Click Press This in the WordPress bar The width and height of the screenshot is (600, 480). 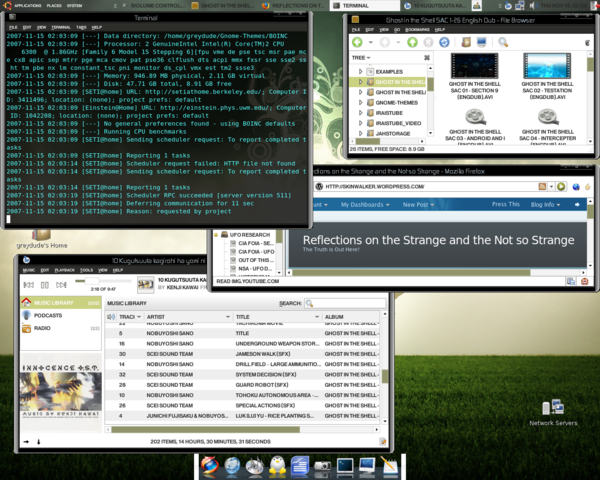[505, 204]
